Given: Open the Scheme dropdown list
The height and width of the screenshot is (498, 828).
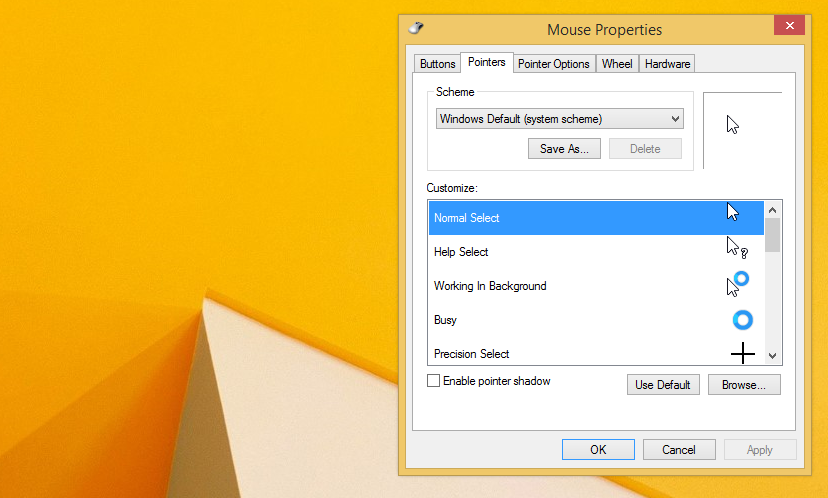Looking at the screenshot, I should tap(560, 119).
